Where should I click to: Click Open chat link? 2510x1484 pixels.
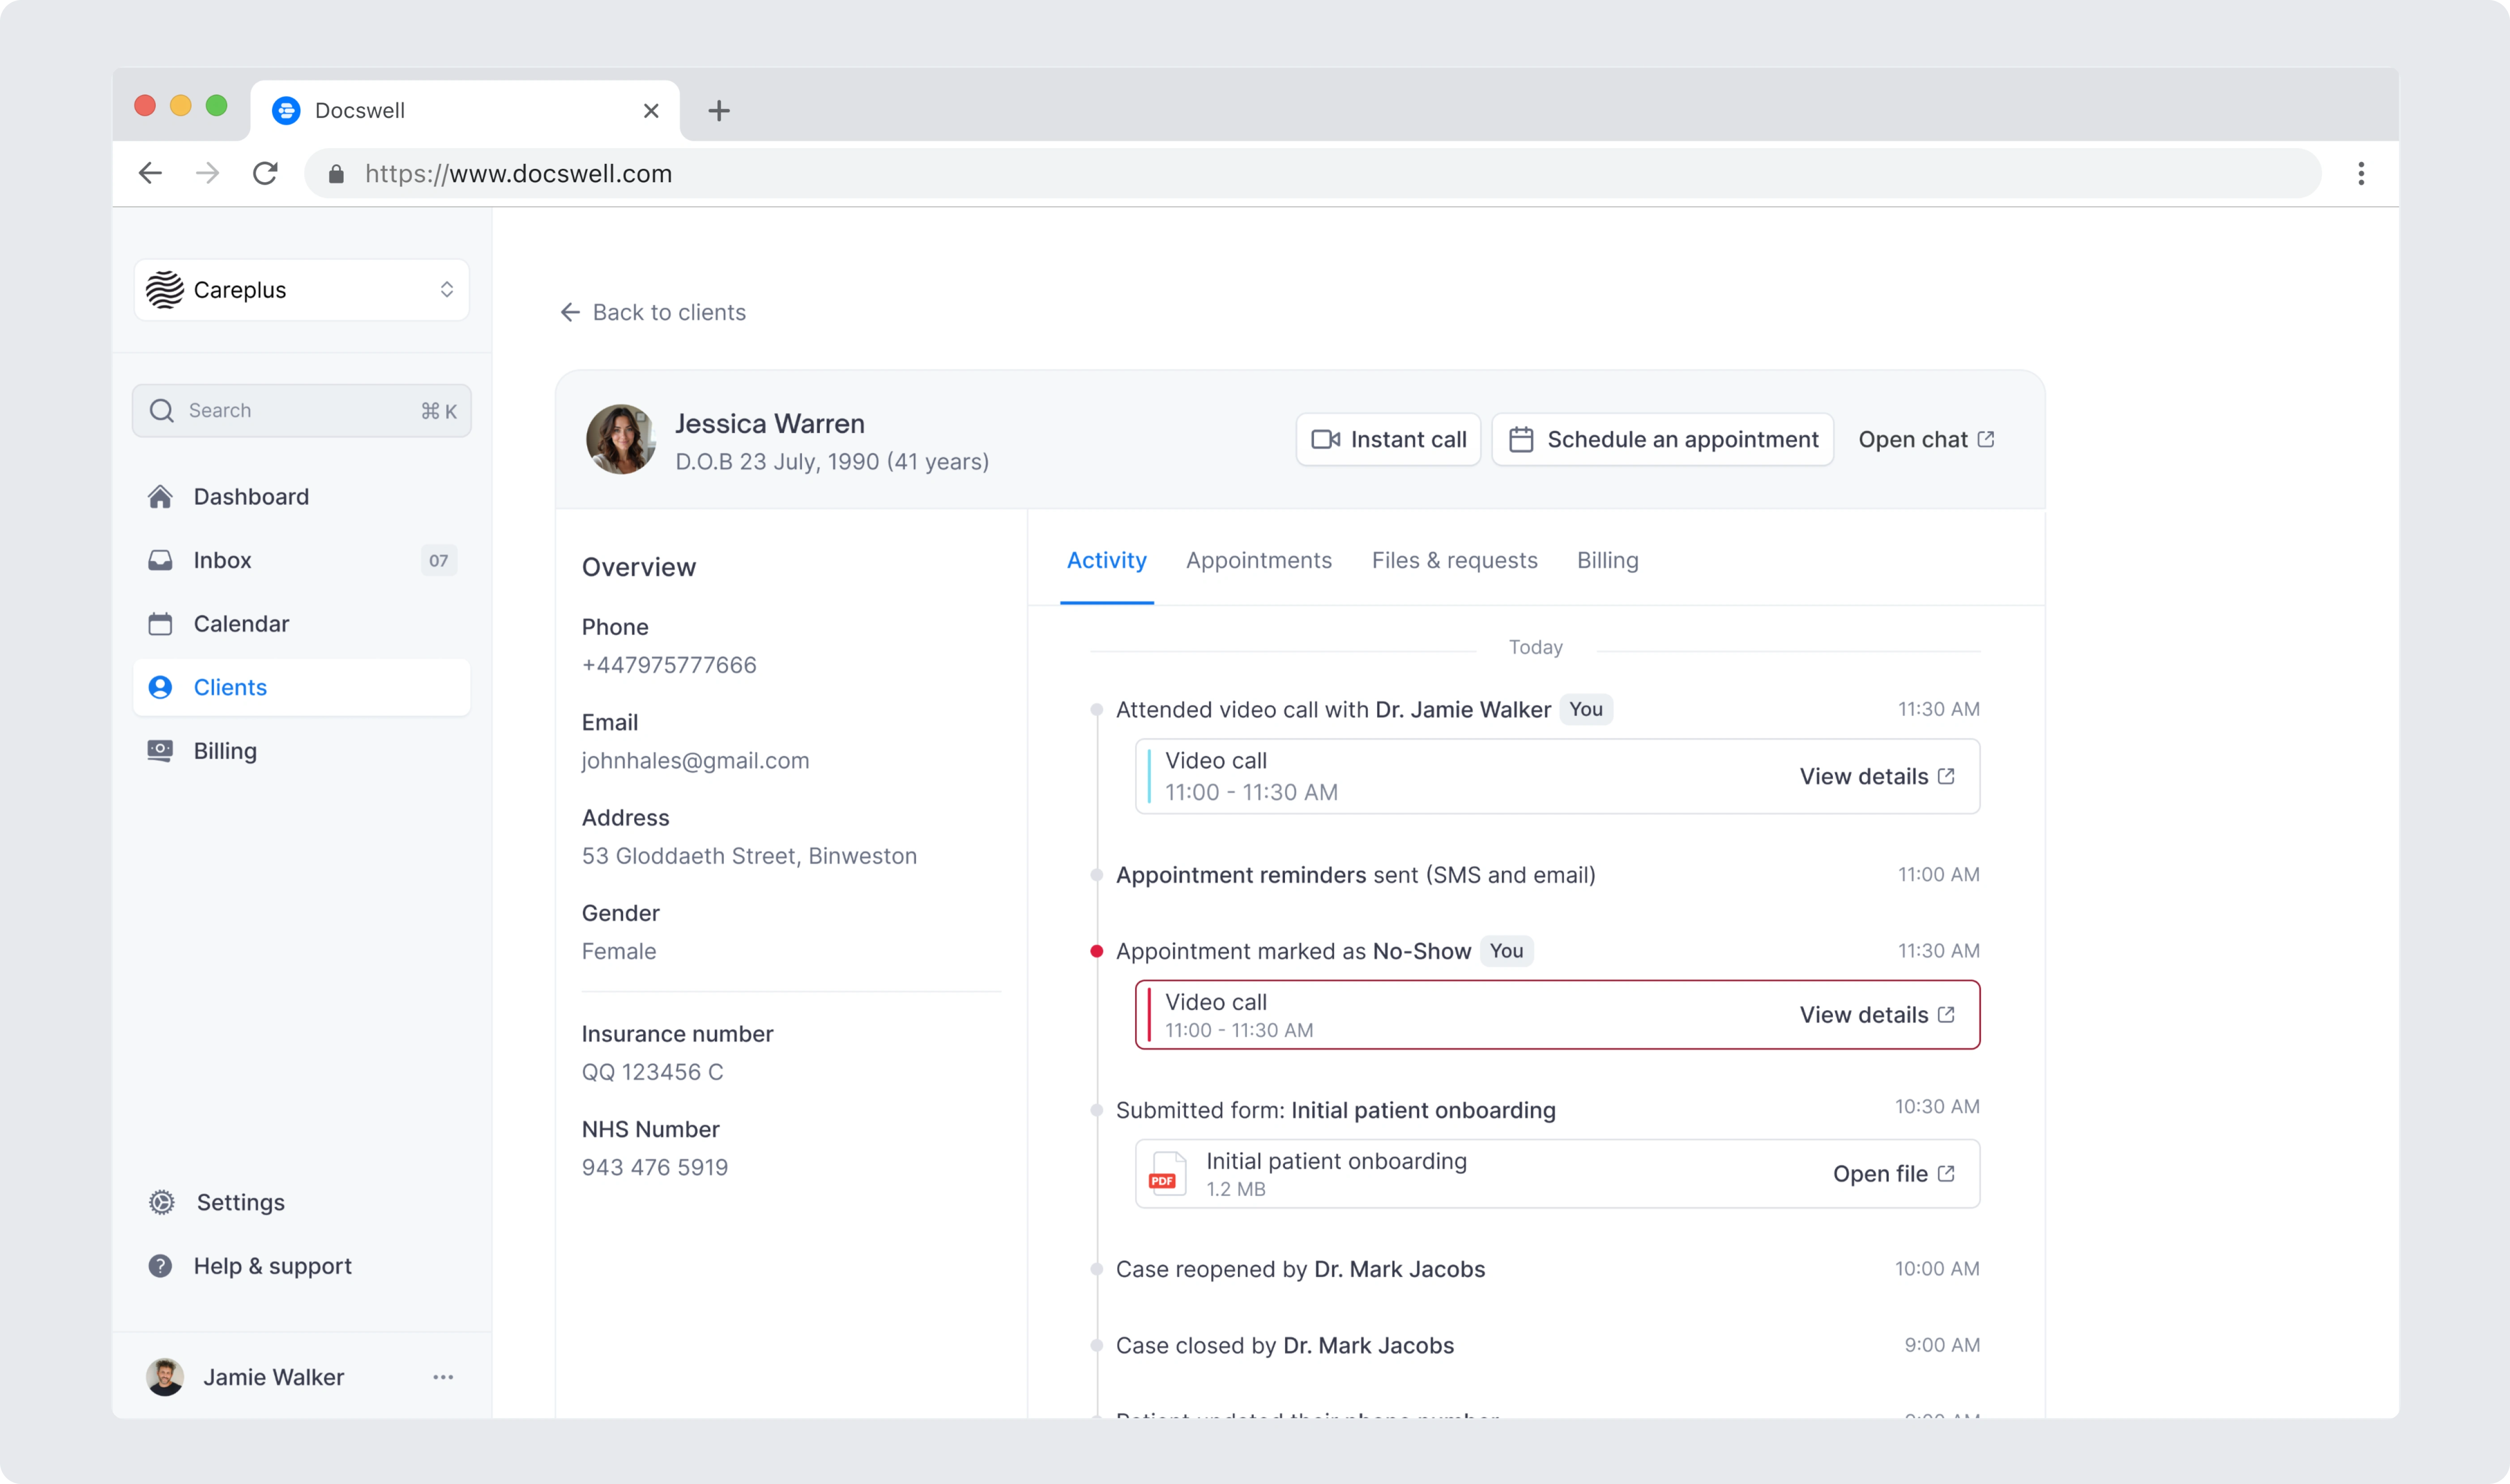pos(1925,439)
